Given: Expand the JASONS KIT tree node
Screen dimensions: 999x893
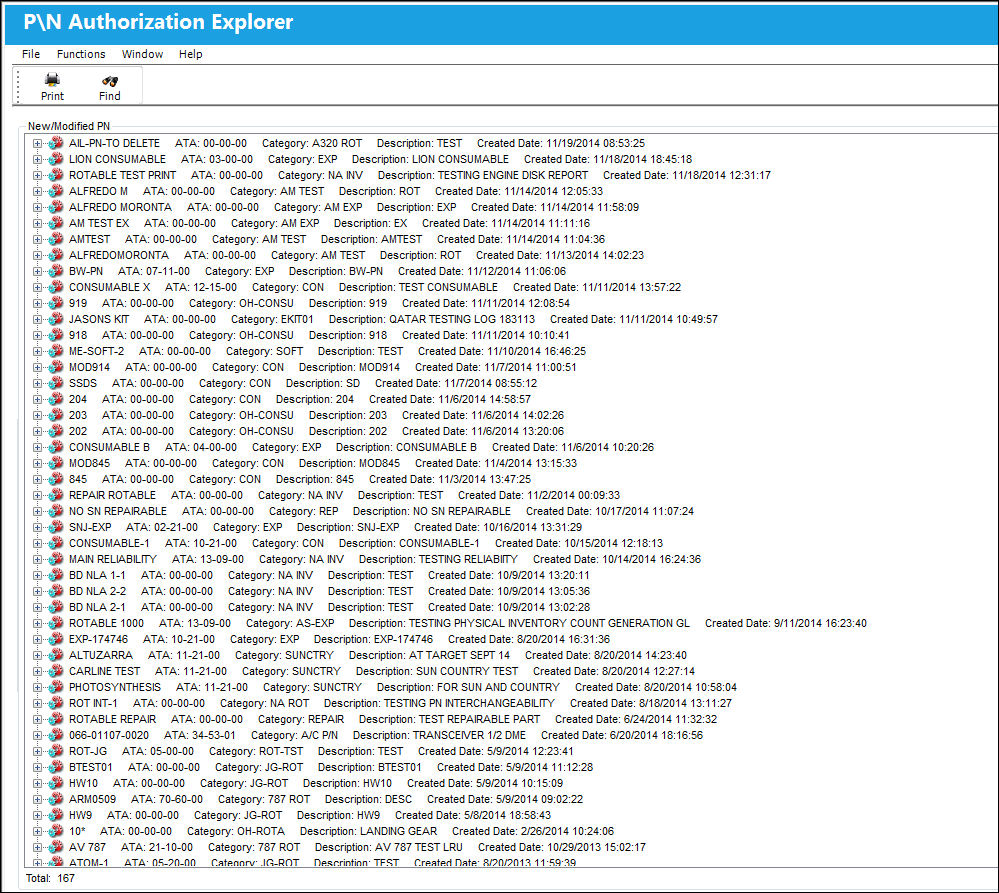Looking at the screenshot, I should point(38,319).
